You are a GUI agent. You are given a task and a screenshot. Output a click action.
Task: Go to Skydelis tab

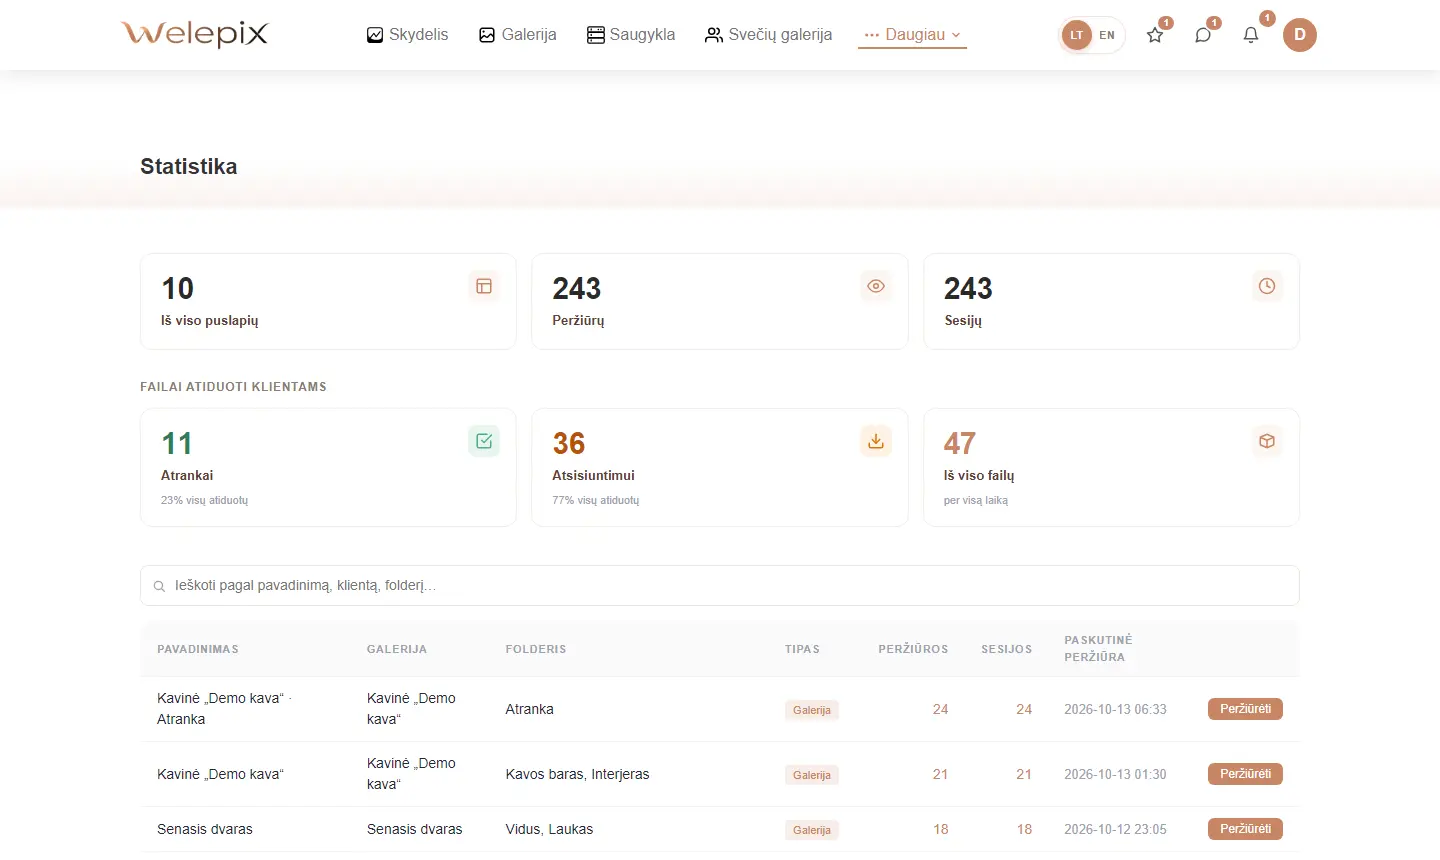coord(408,35)
